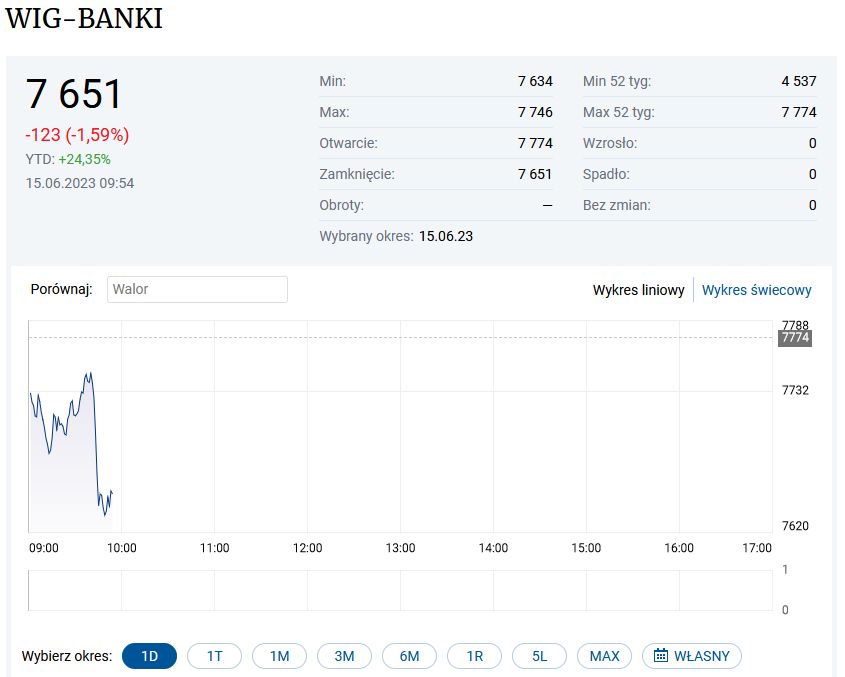Click the Max value 7 746
The width and height of the screenshot is (845, 677).
(535, 112)
